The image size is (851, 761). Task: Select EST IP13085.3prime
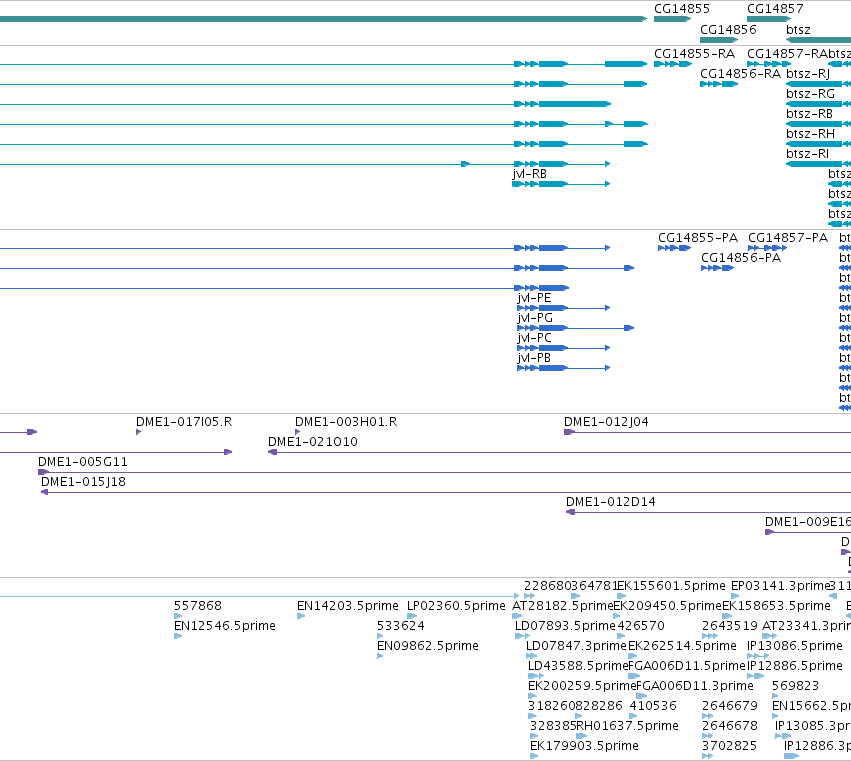783,736
